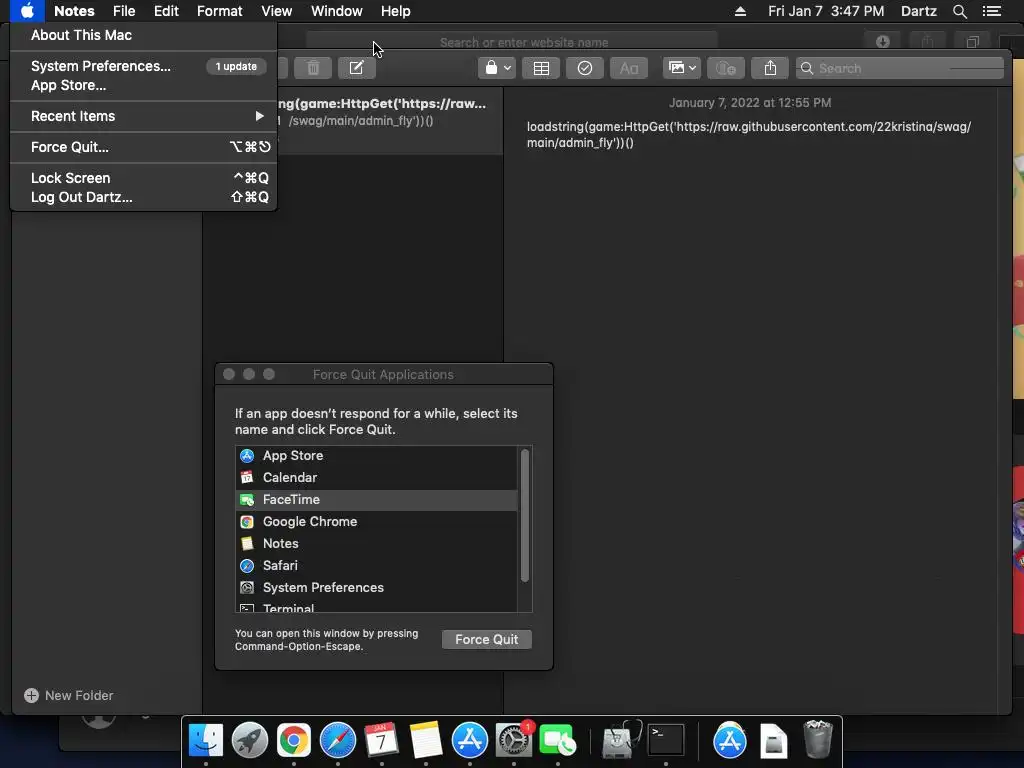Delete note with the trash icon
Viewport: 1024px width, 768px height.
coord(313,68)
